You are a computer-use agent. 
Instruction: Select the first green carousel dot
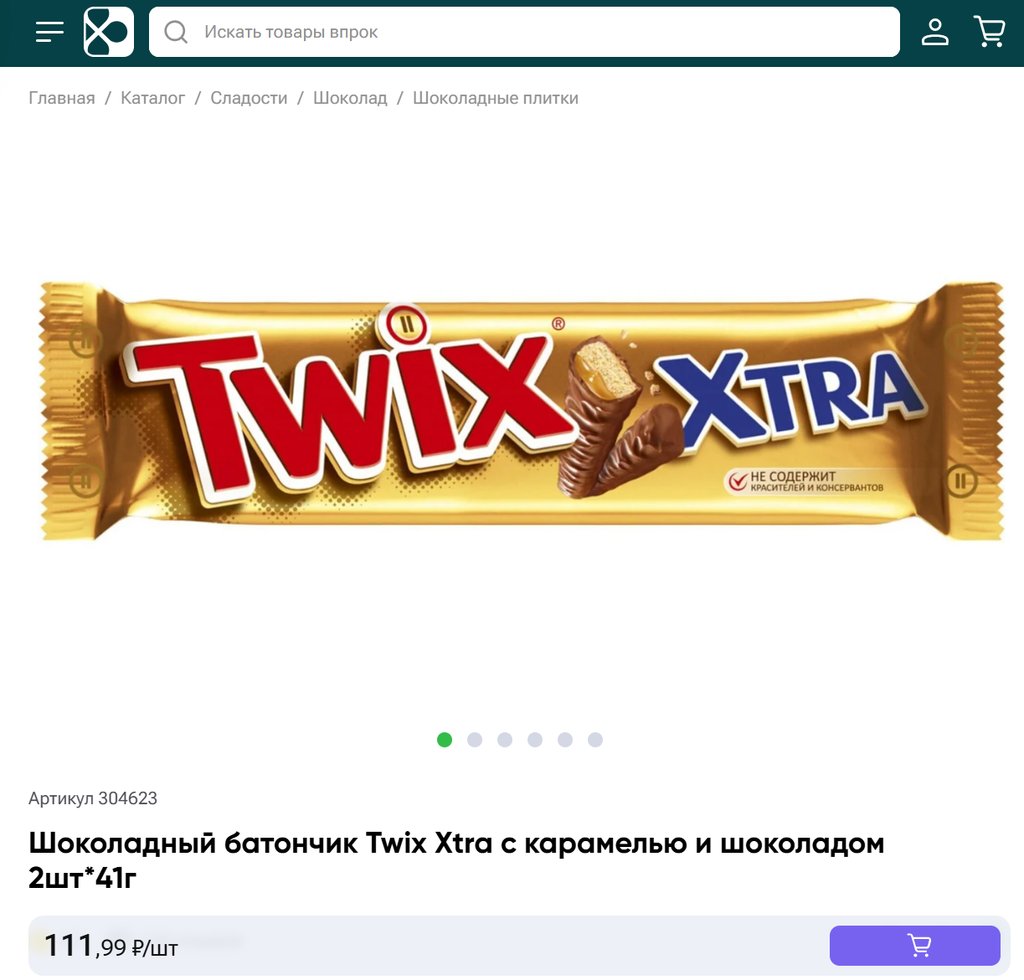(445, 739)
